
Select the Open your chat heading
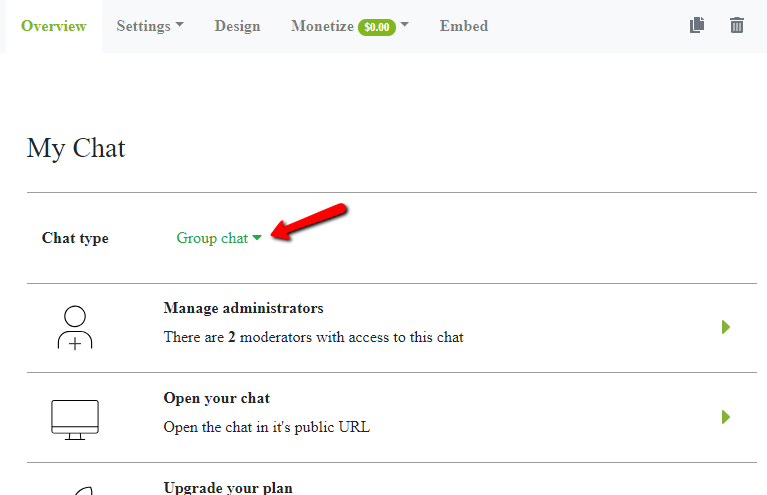[x=216, y=398]
